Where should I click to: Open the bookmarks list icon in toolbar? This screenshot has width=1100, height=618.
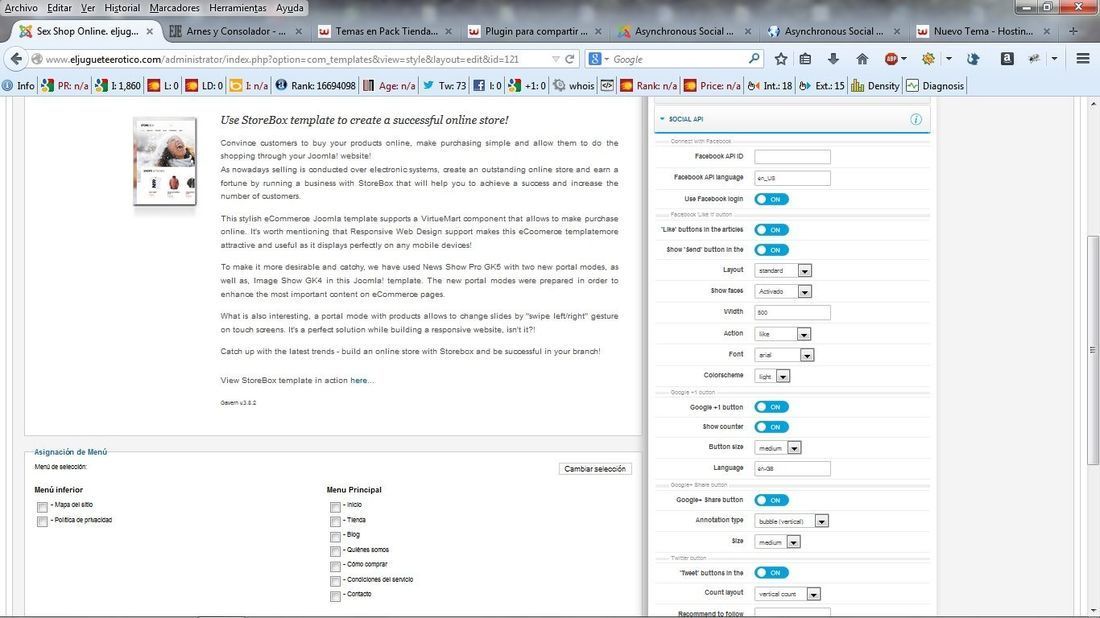coord(805,60)
